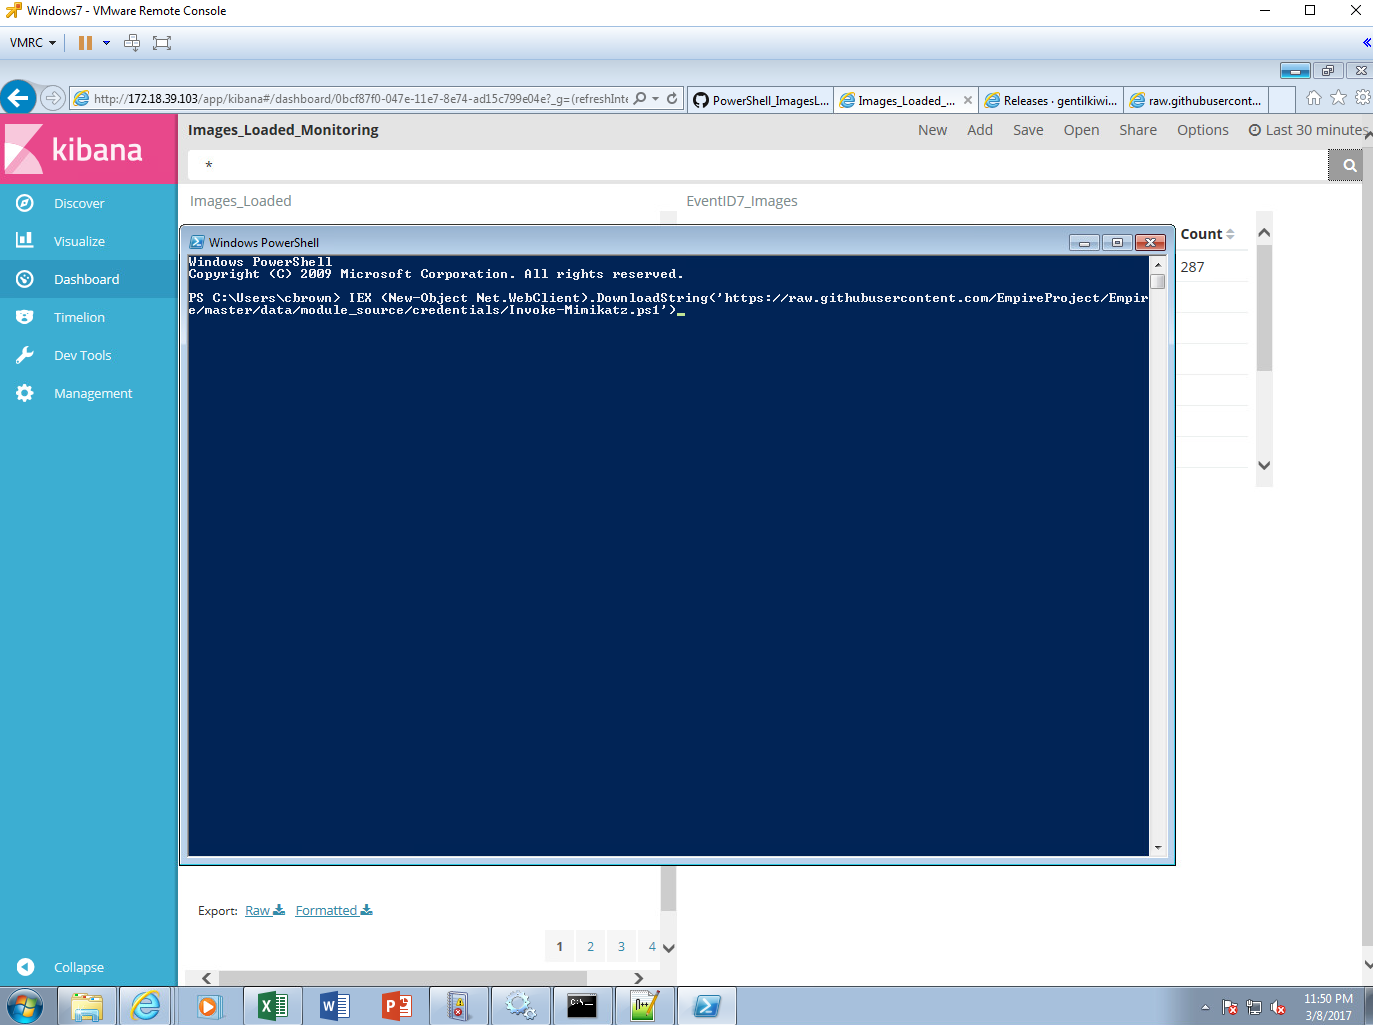Send Ctrl+Alt+Del to the virtual machine
Screen dimensions: 1373x1025
click(x=132, y=43)
